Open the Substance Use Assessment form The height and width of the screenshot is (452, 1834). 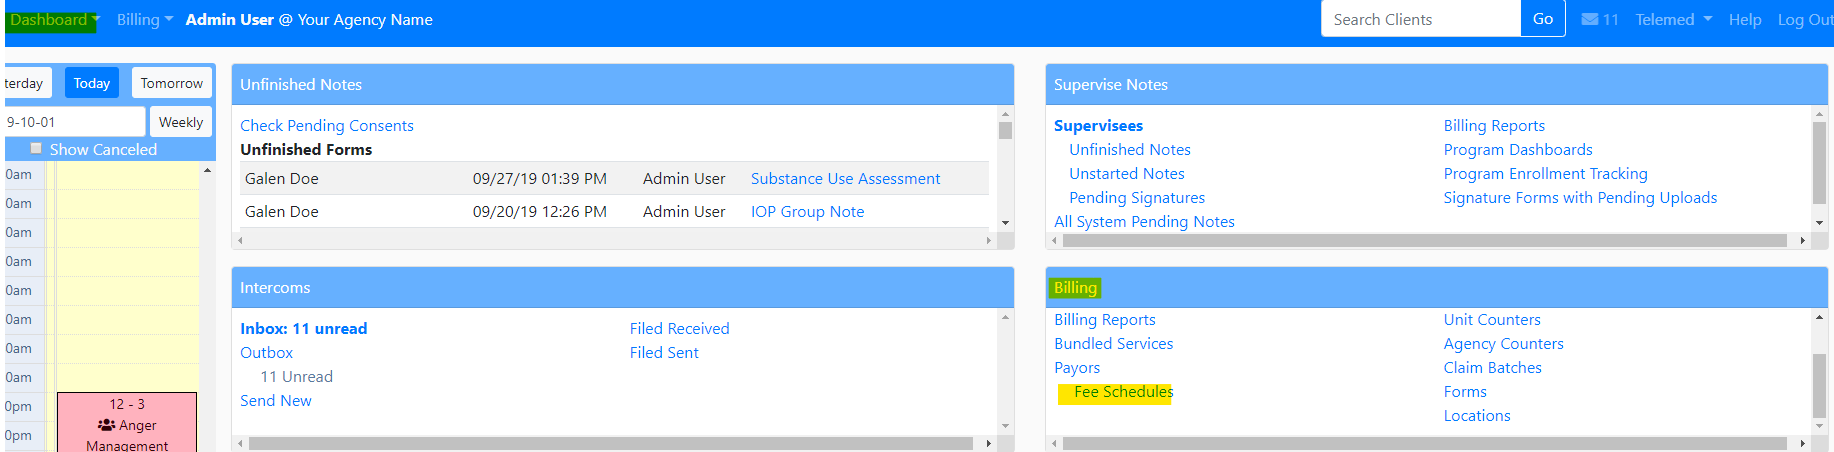[845, 179]
